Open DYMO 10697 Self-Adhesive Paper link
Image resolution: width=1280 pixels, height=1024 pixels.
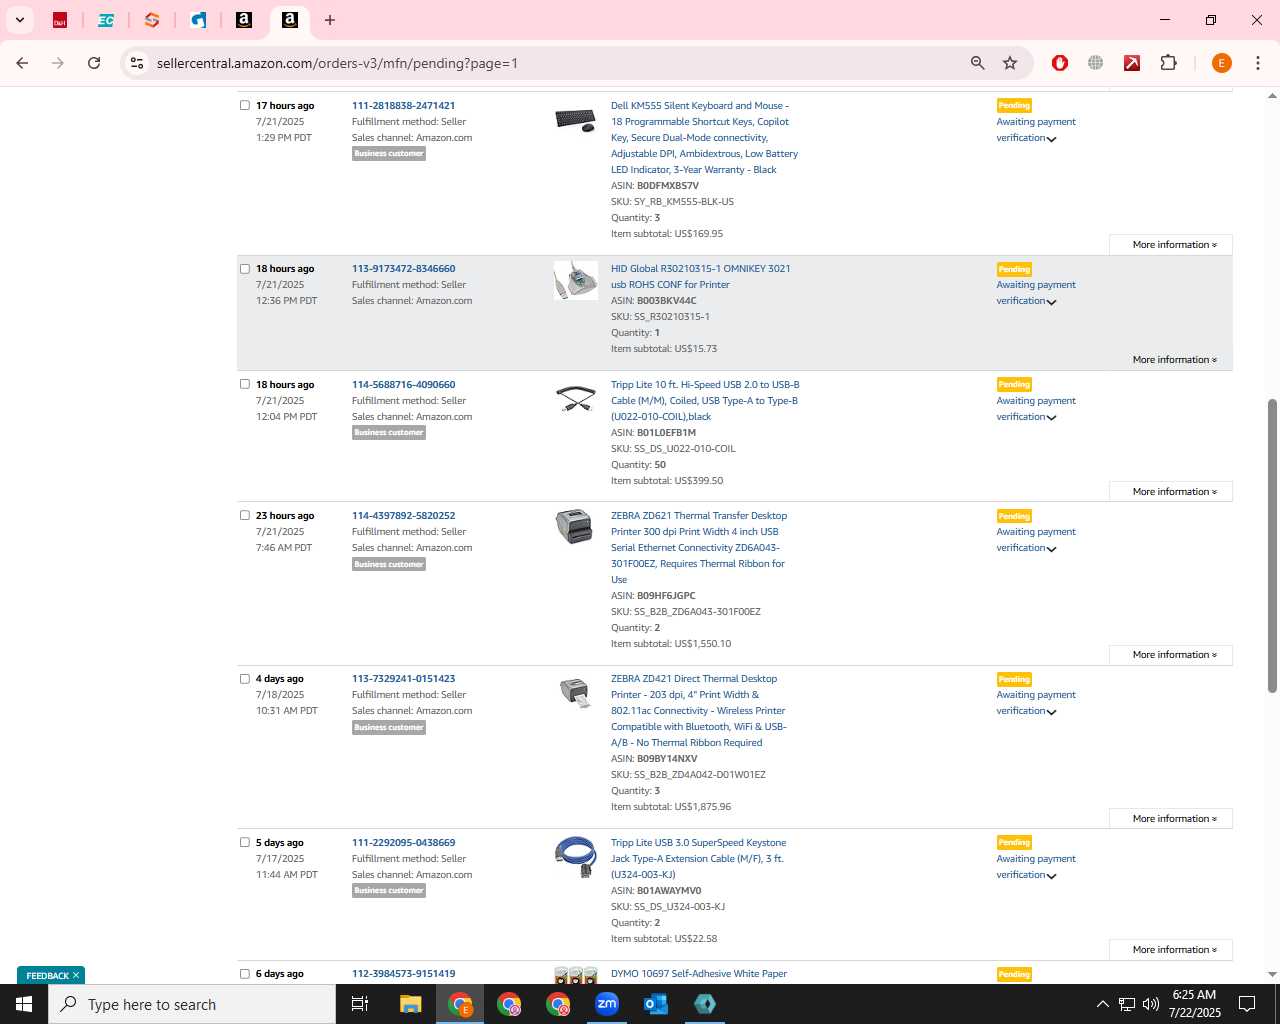click(x=698, y=973)
